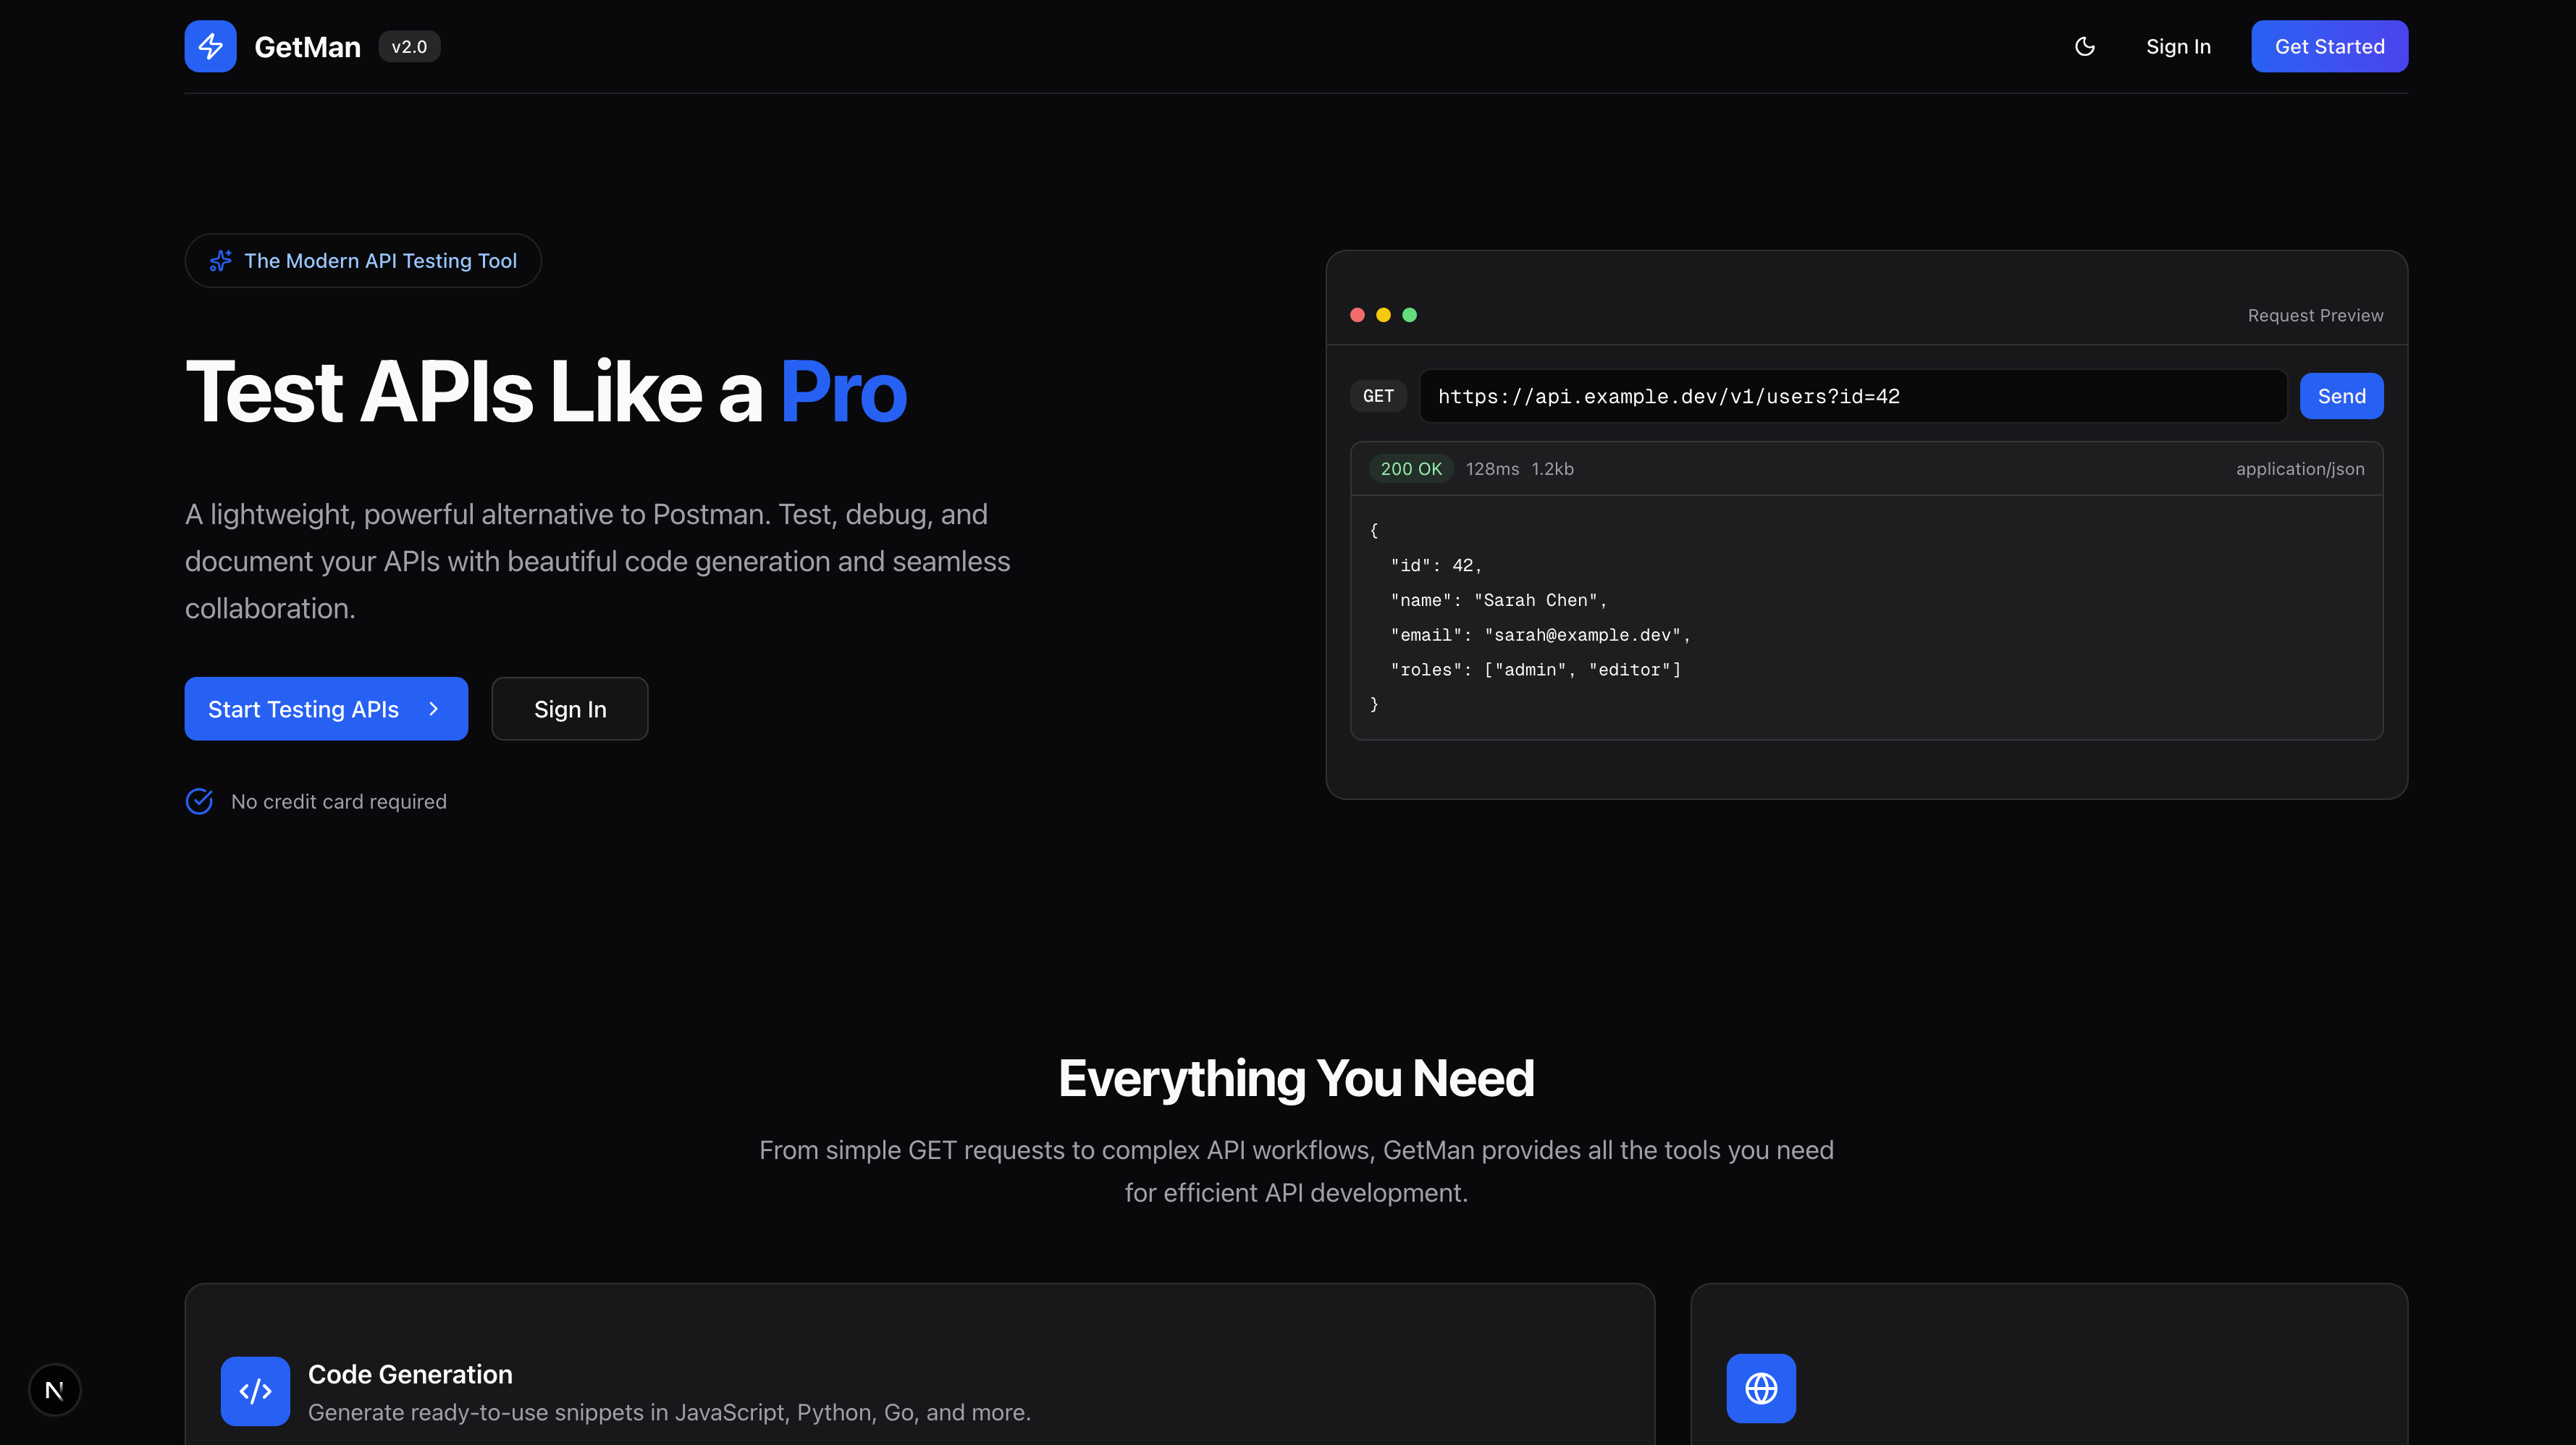Open Sign In in header

[x=2178, y=46]
